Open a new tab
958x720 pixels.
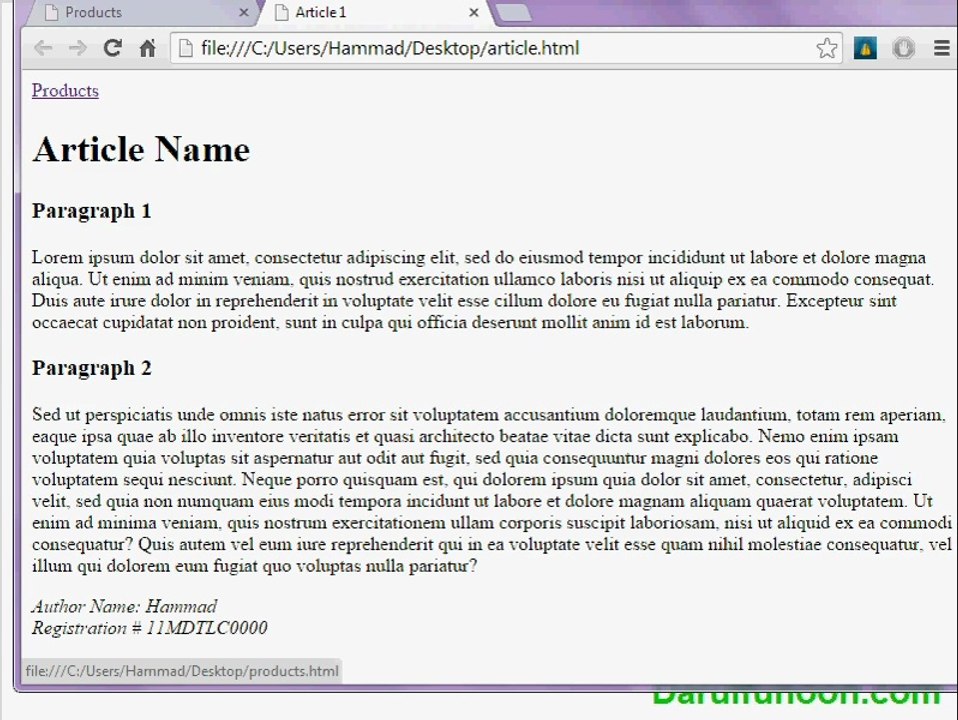513,13
